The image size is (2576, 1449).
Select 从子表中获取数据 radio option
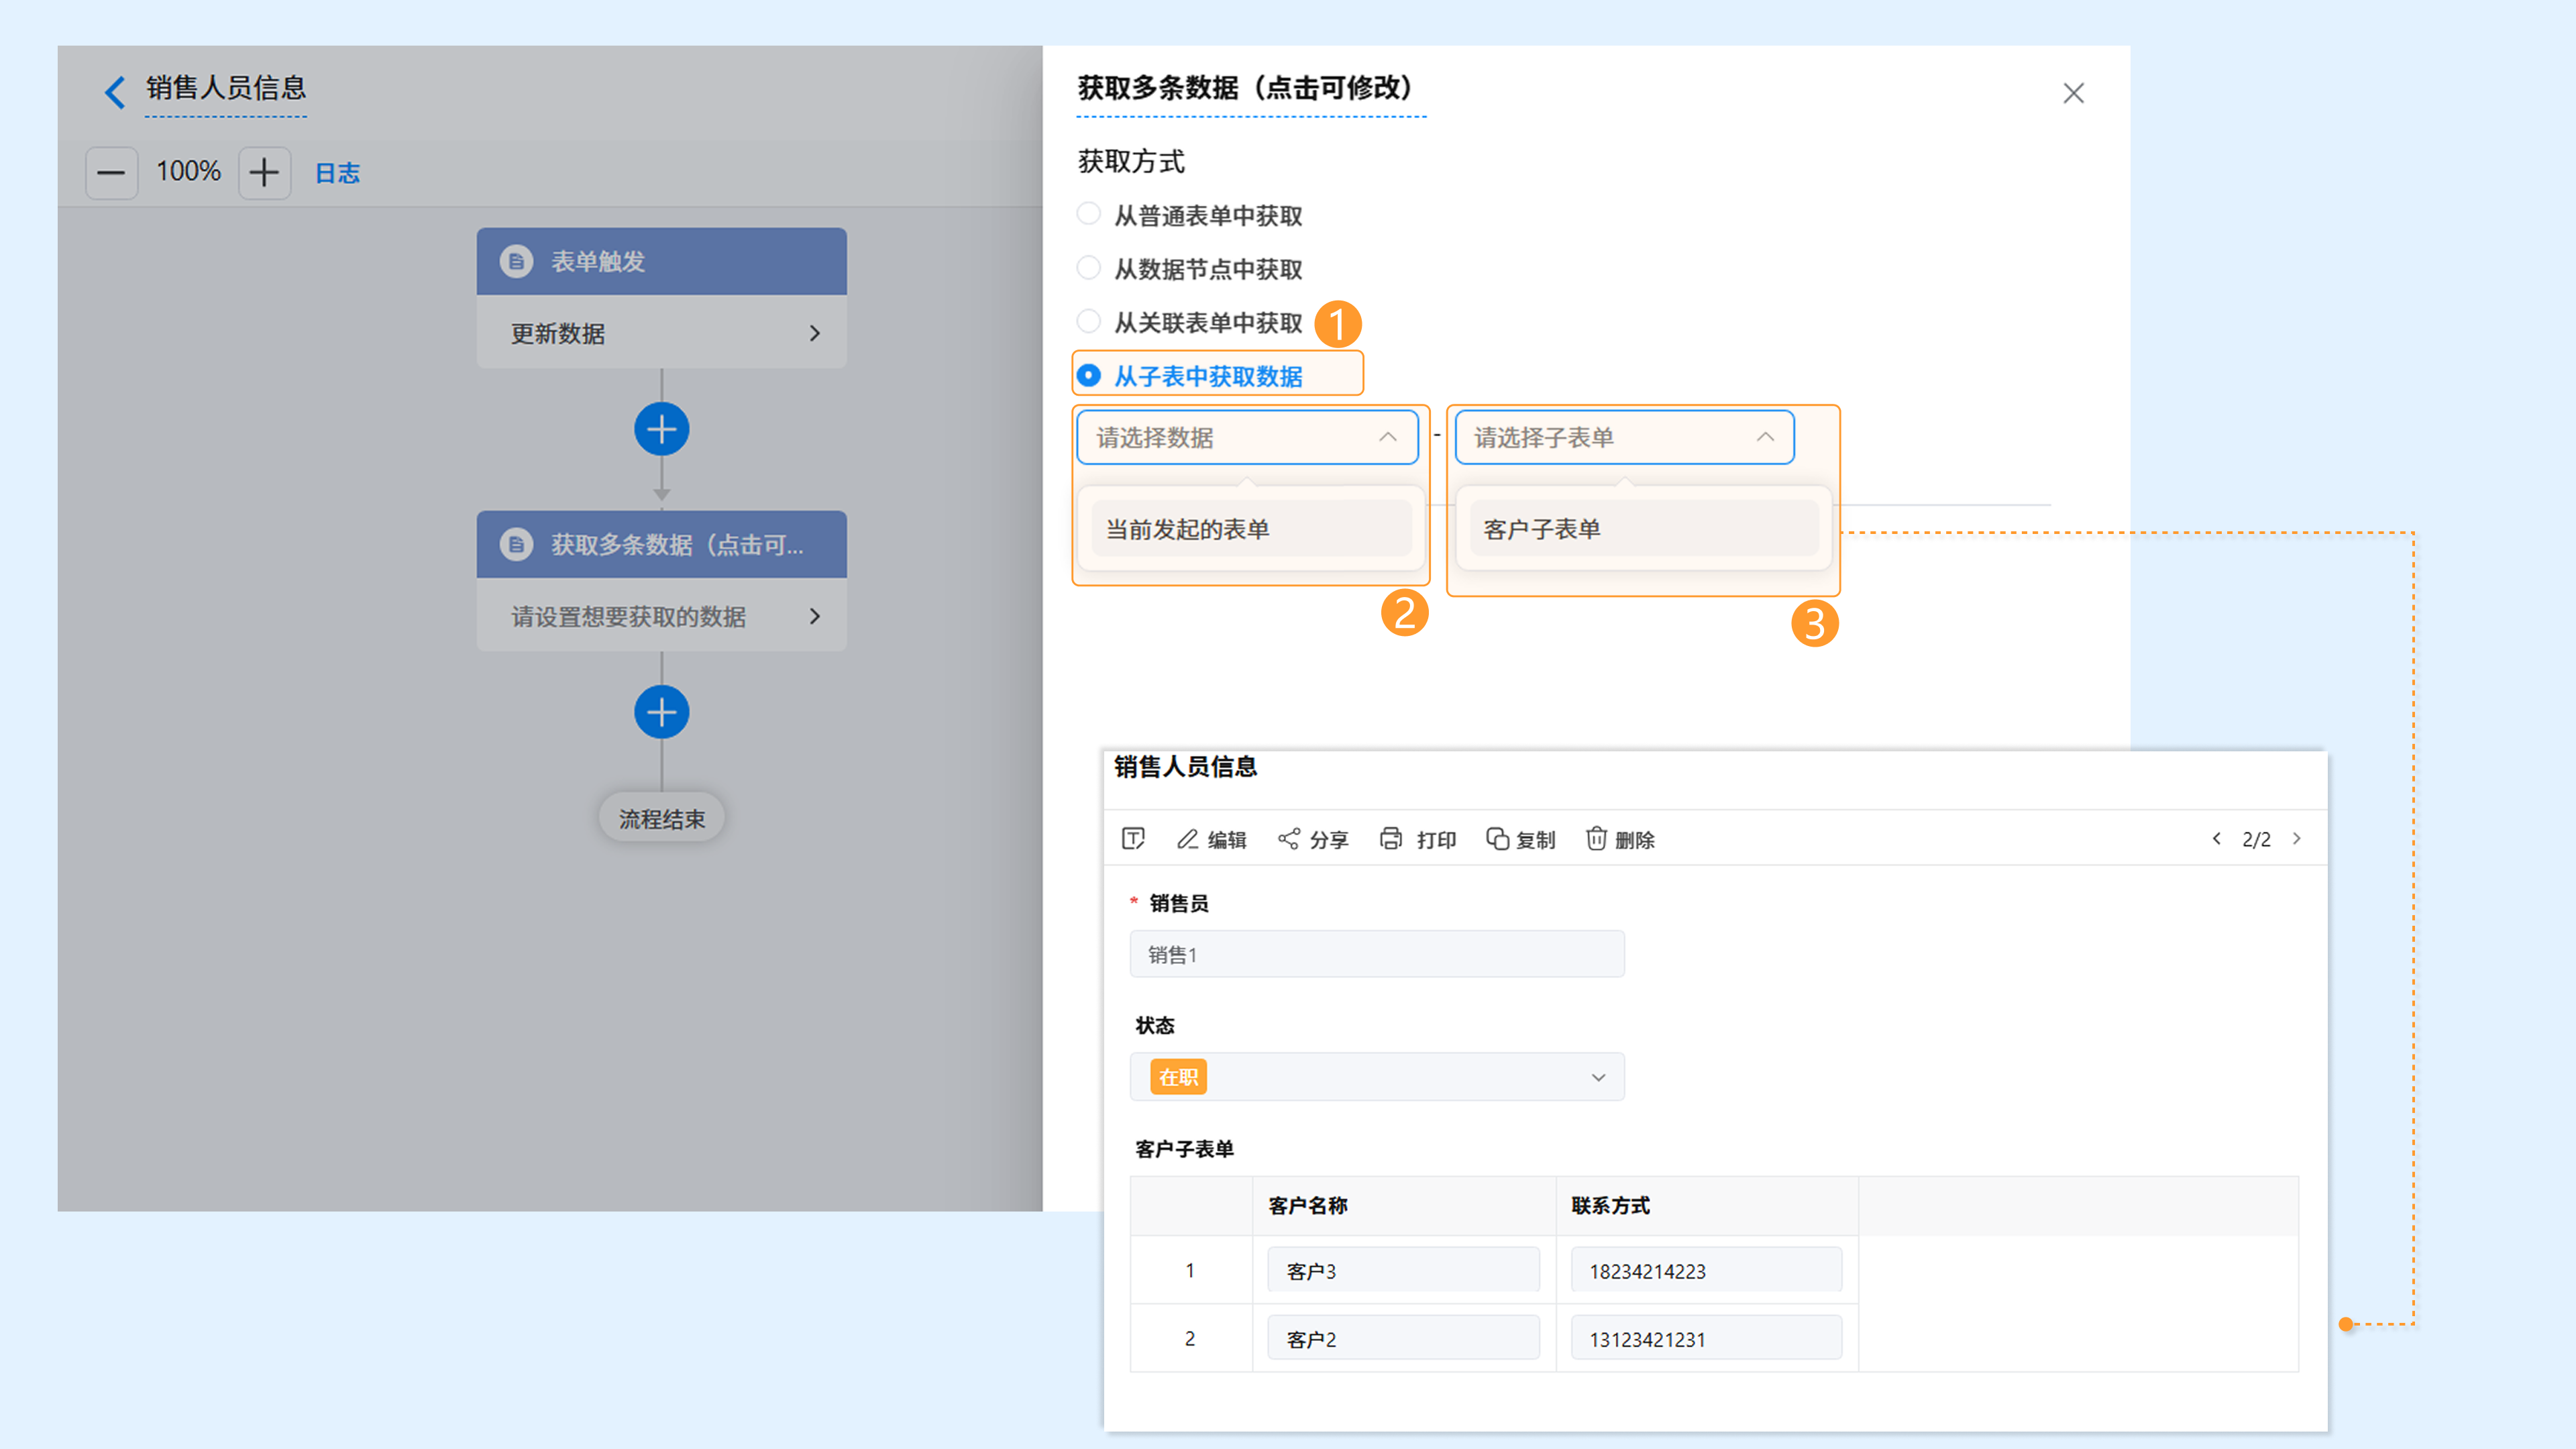(x=1089, y=375)
